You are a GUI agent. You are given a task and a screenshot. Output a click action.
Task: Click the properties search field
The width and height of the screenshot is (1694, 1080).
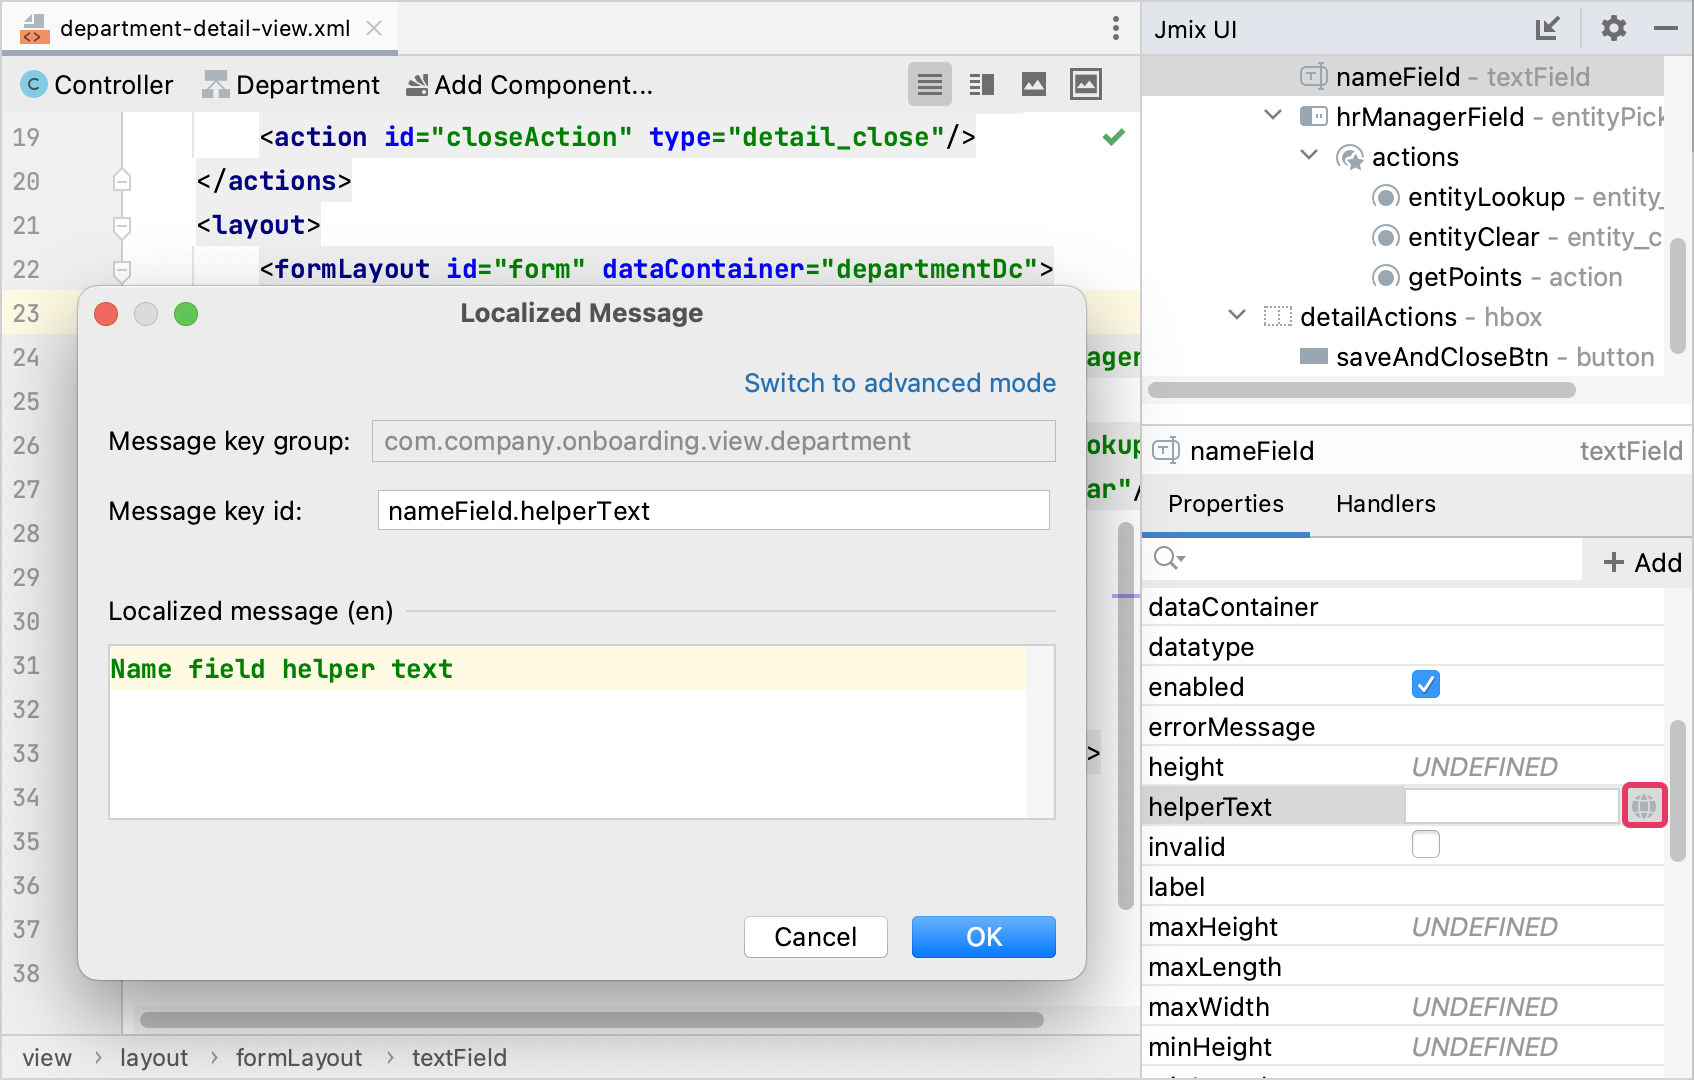click(1362, 559)
